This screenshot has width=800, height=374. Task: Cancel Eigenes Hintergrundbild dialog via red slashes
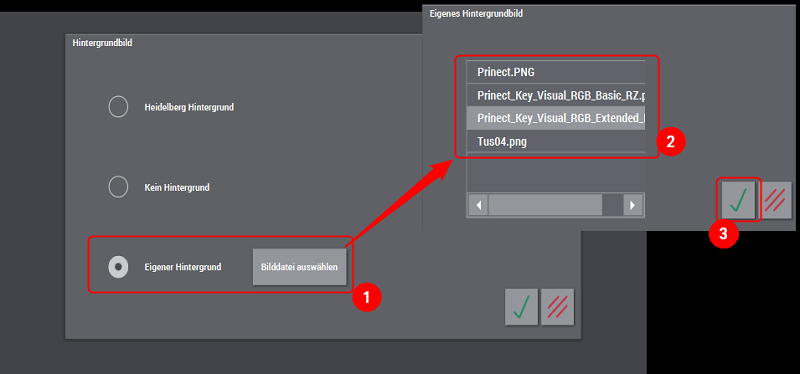(776, 200)
